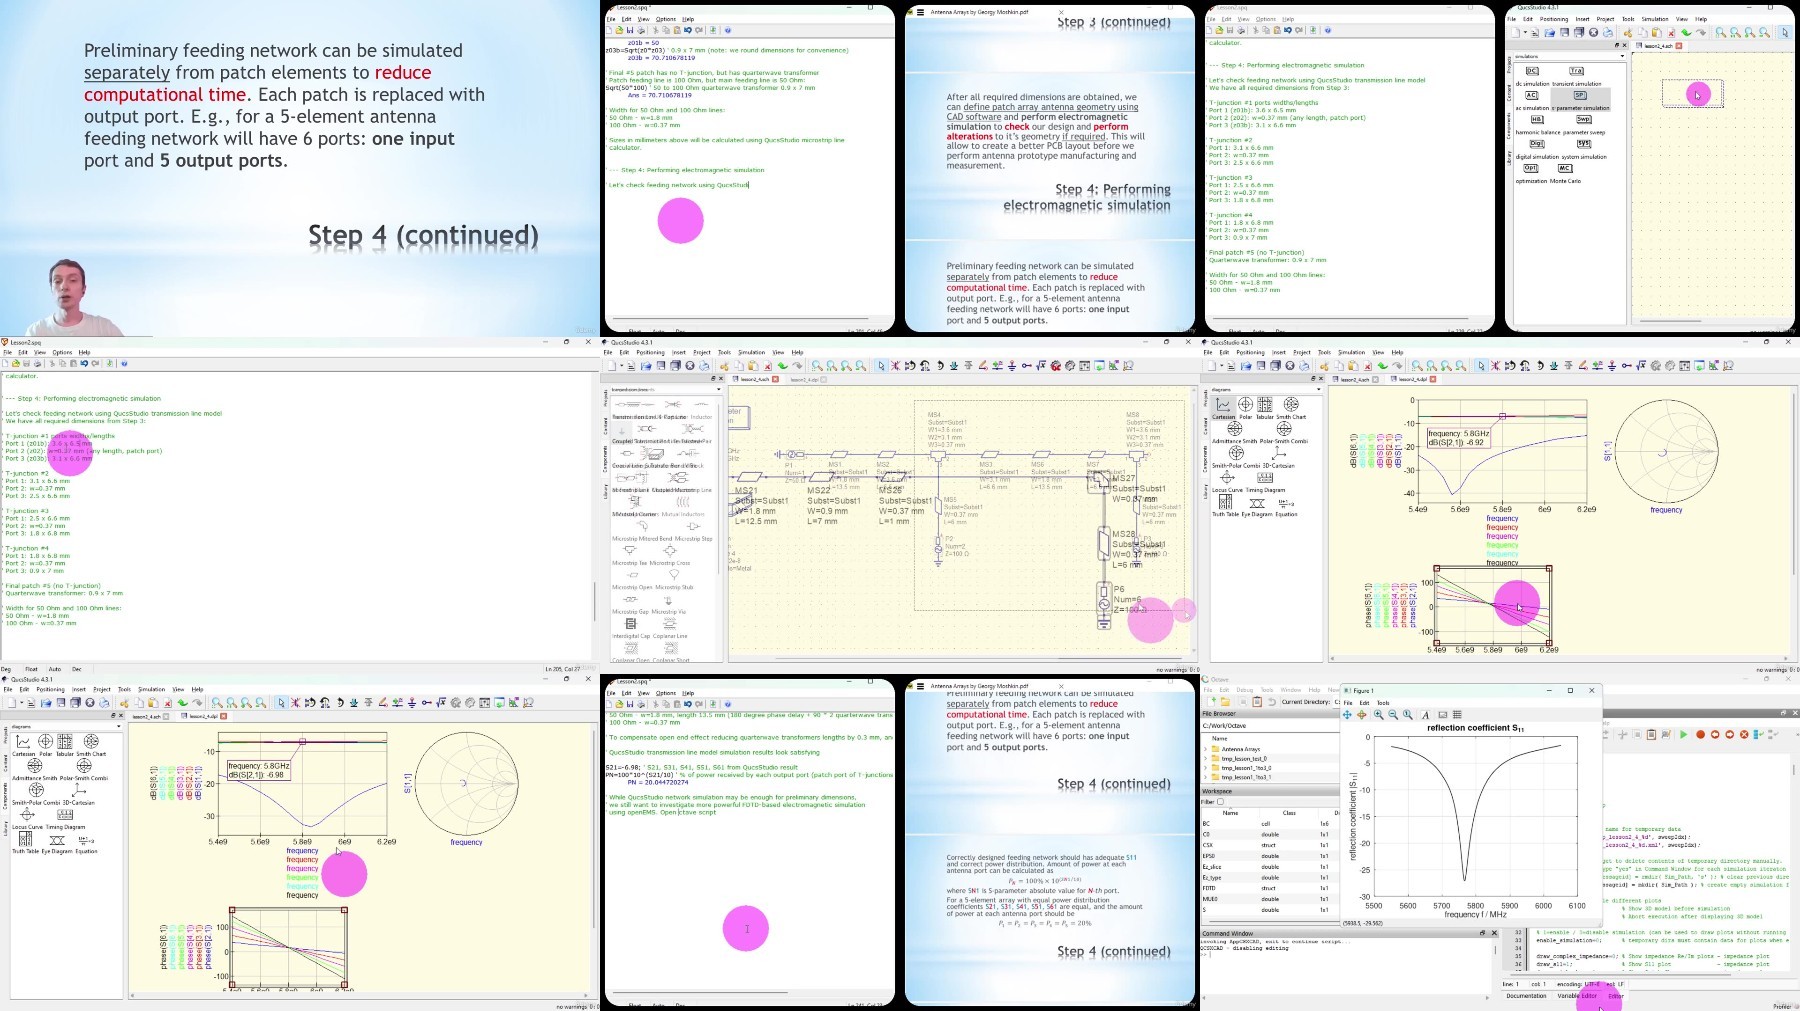
Task: Expand the tmp_lesson1_1to3_1 folder
Action: pos(1205,777)
